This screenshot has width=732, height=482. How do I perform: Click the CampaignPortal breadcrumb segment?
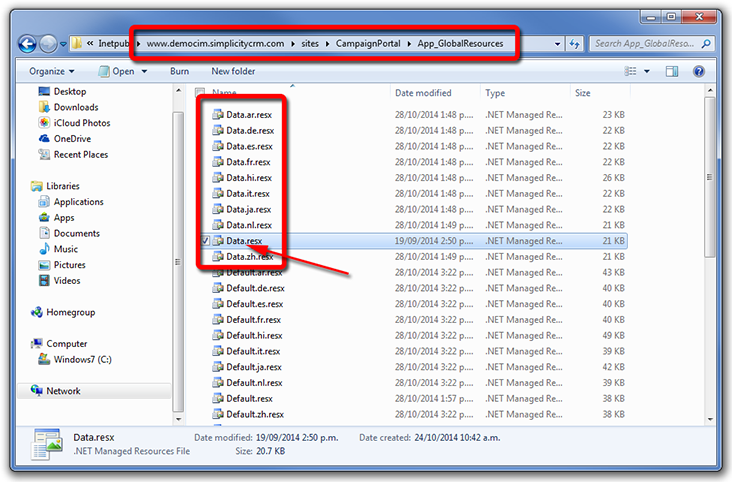pos(368,43)
